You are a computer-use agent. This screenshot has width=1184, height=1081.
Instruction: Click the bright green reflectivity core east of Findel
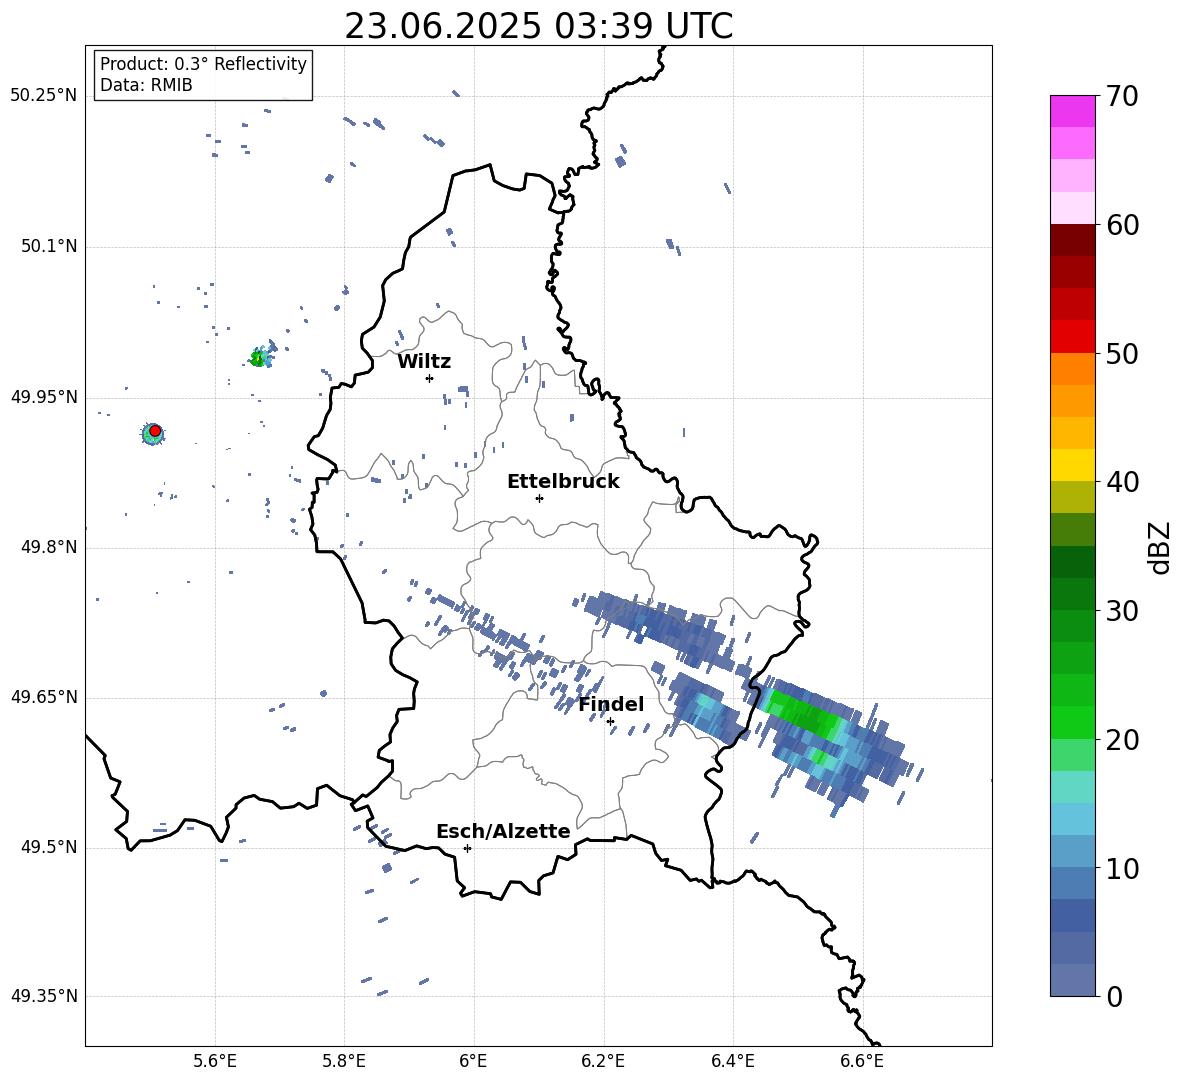tap(803, 714)
